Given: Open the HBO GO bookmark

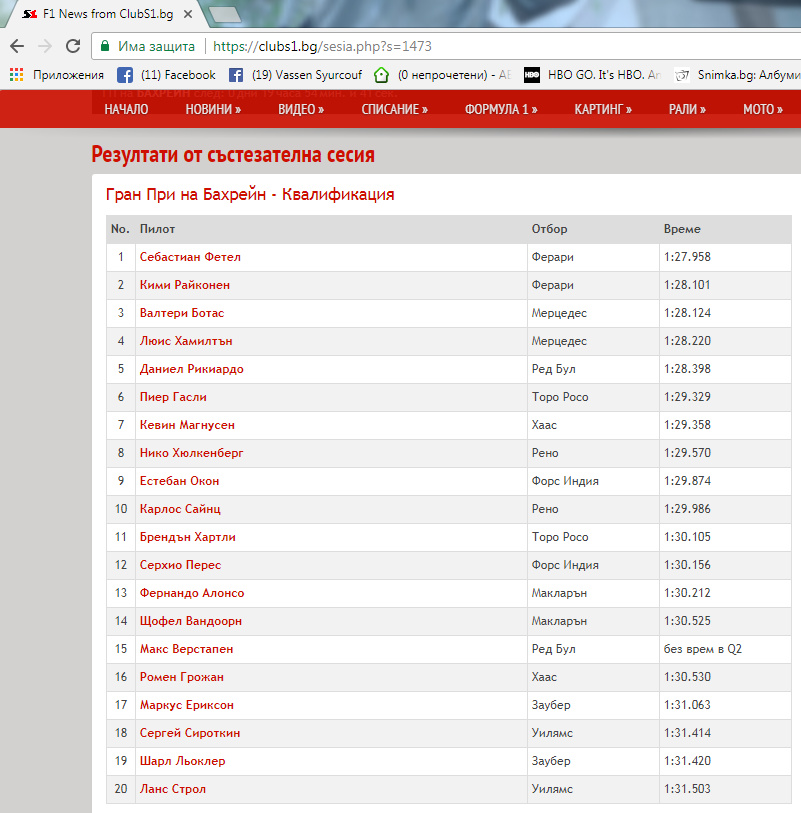Looking at the screenshot, I should 592,75.
